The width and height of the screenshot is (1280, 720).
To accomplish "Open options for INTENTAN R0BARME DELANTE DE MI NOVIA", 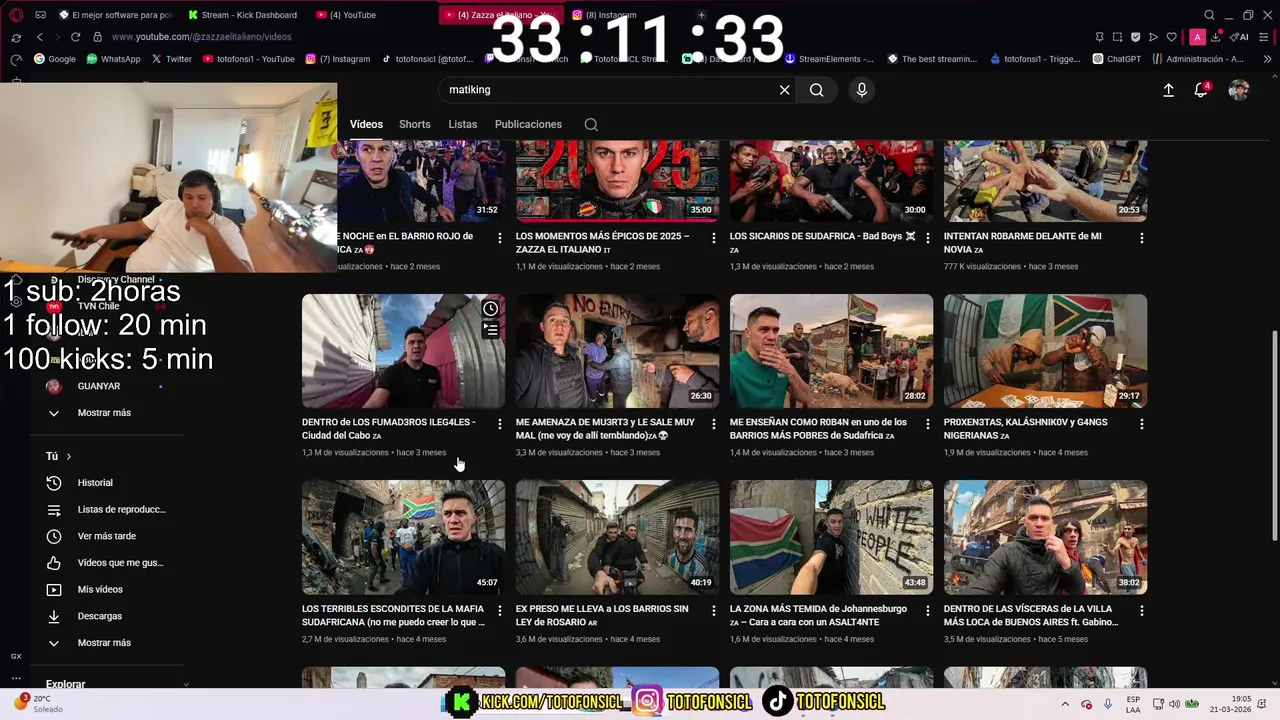I will point(1142,238).
